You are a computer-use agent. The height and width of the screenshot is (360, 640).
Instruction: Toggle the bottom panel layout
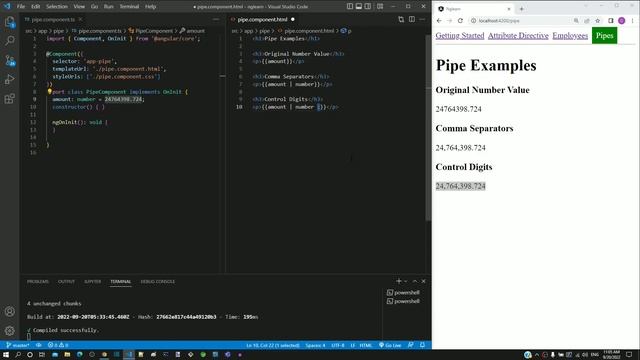click(x=359, y=6)
